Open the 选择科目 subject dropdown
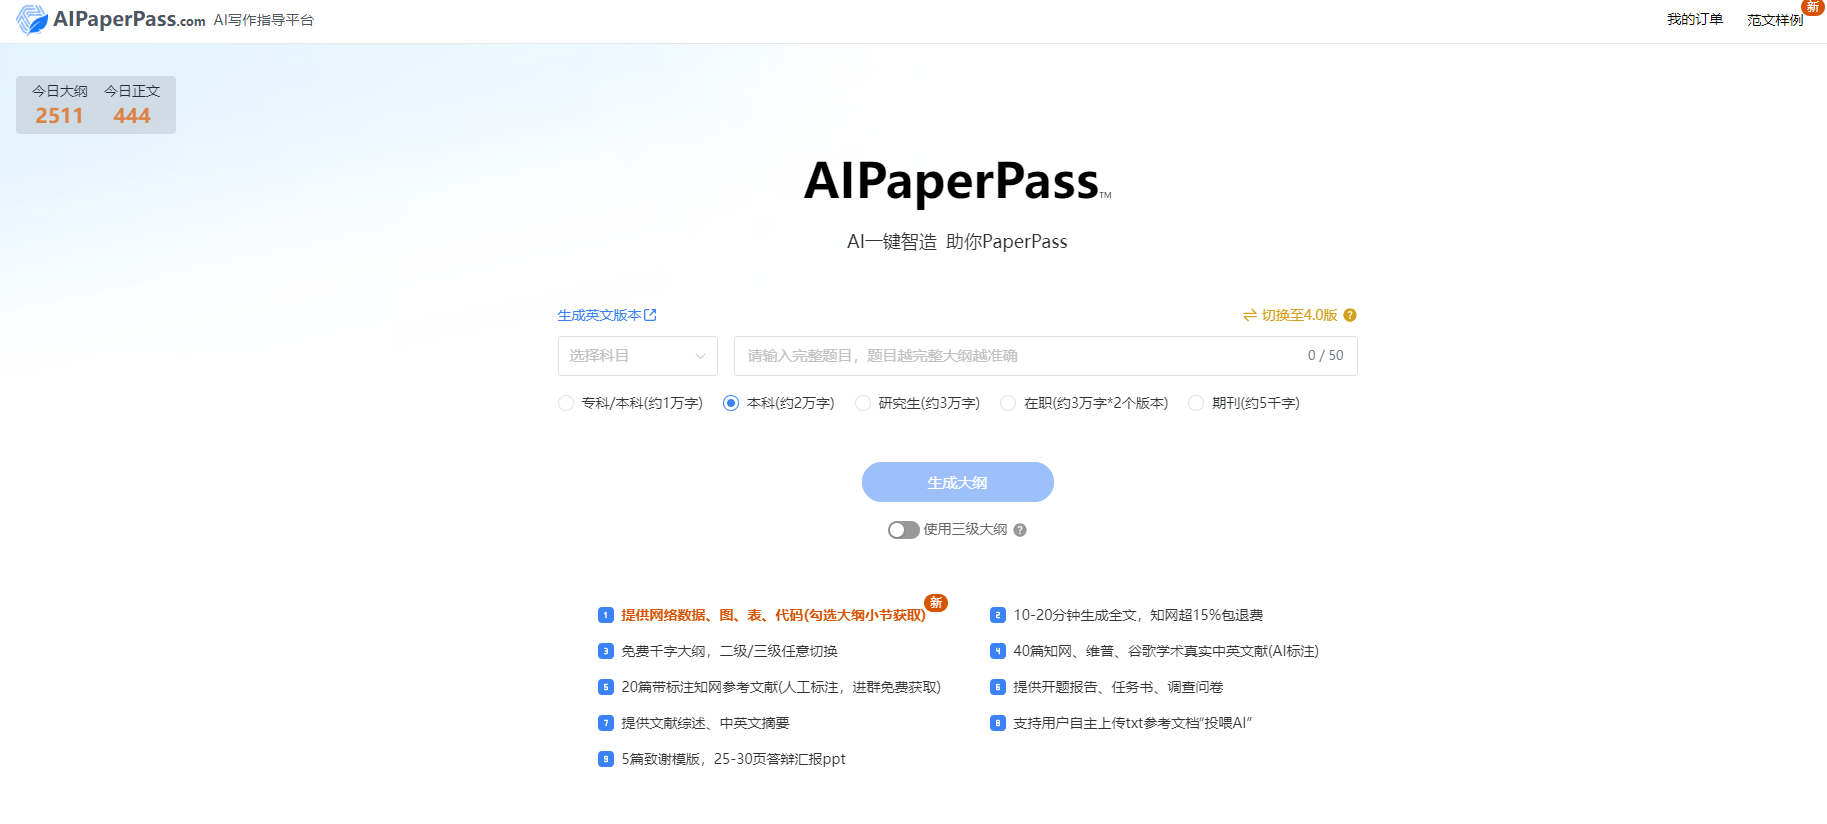1827x824 pixels. pyautogui.click(x=638, y=356)
